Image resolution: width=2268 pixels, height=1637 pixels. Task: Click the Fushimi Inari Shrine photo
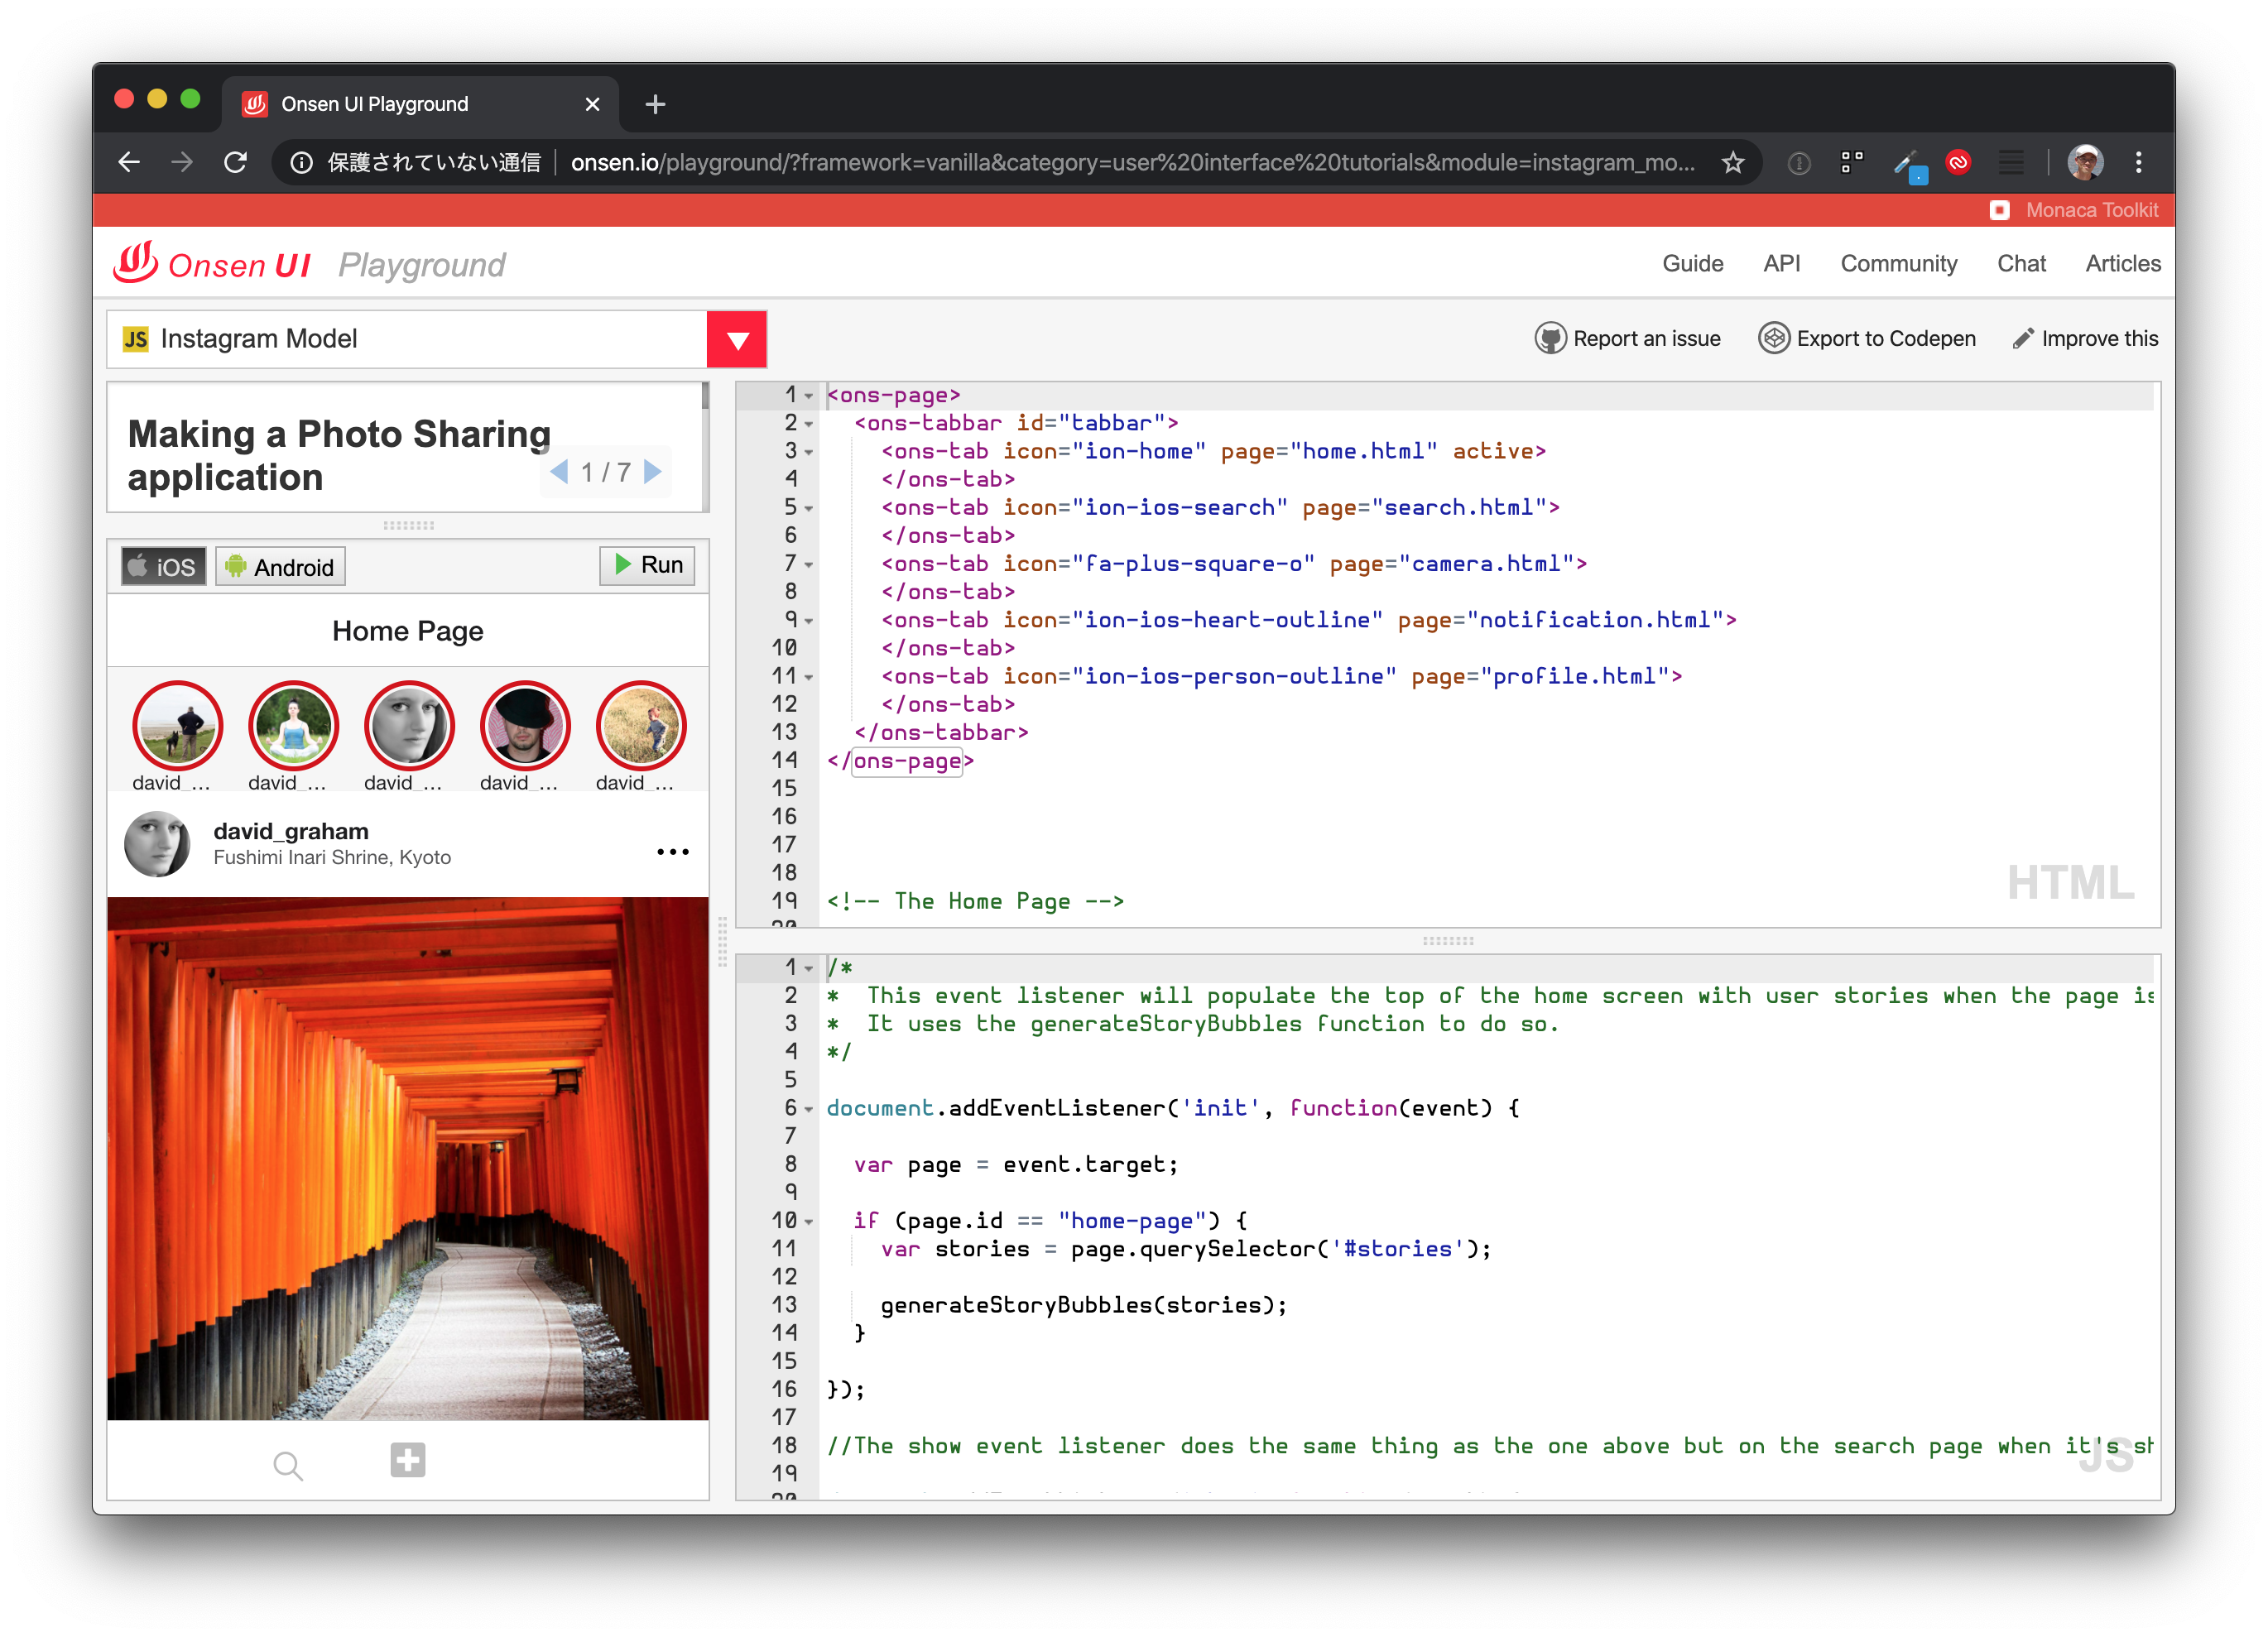pos(408,1158)
